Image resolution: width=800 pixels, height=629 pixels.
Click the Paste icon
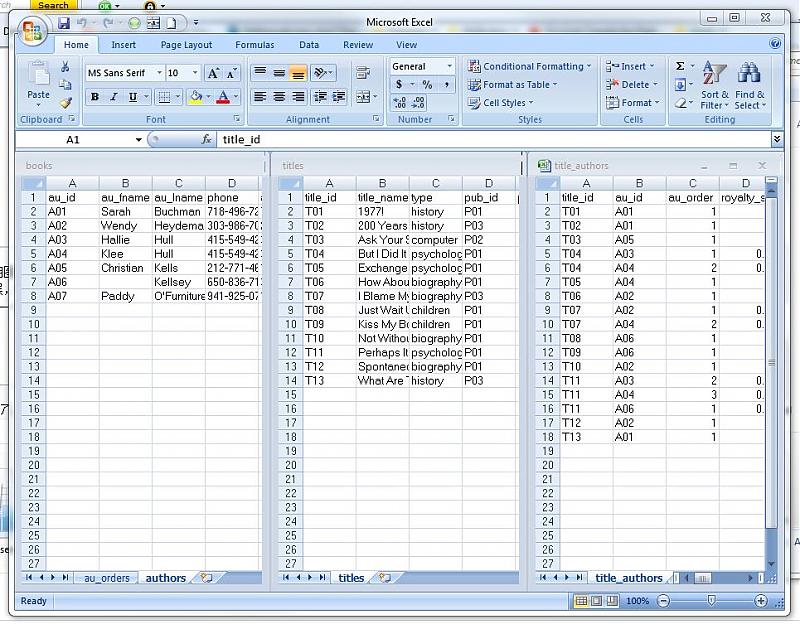(38, 80)
